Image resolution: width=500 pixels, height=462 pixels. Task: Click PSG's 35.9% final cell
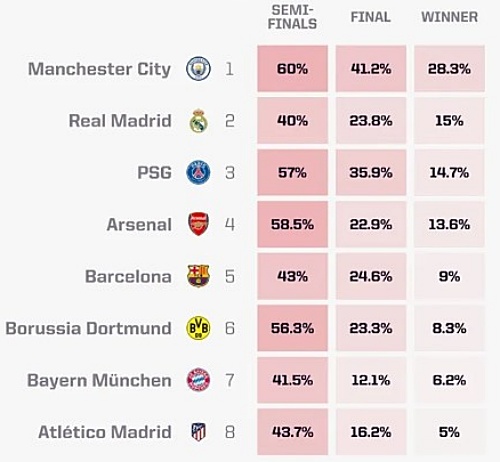371,172
